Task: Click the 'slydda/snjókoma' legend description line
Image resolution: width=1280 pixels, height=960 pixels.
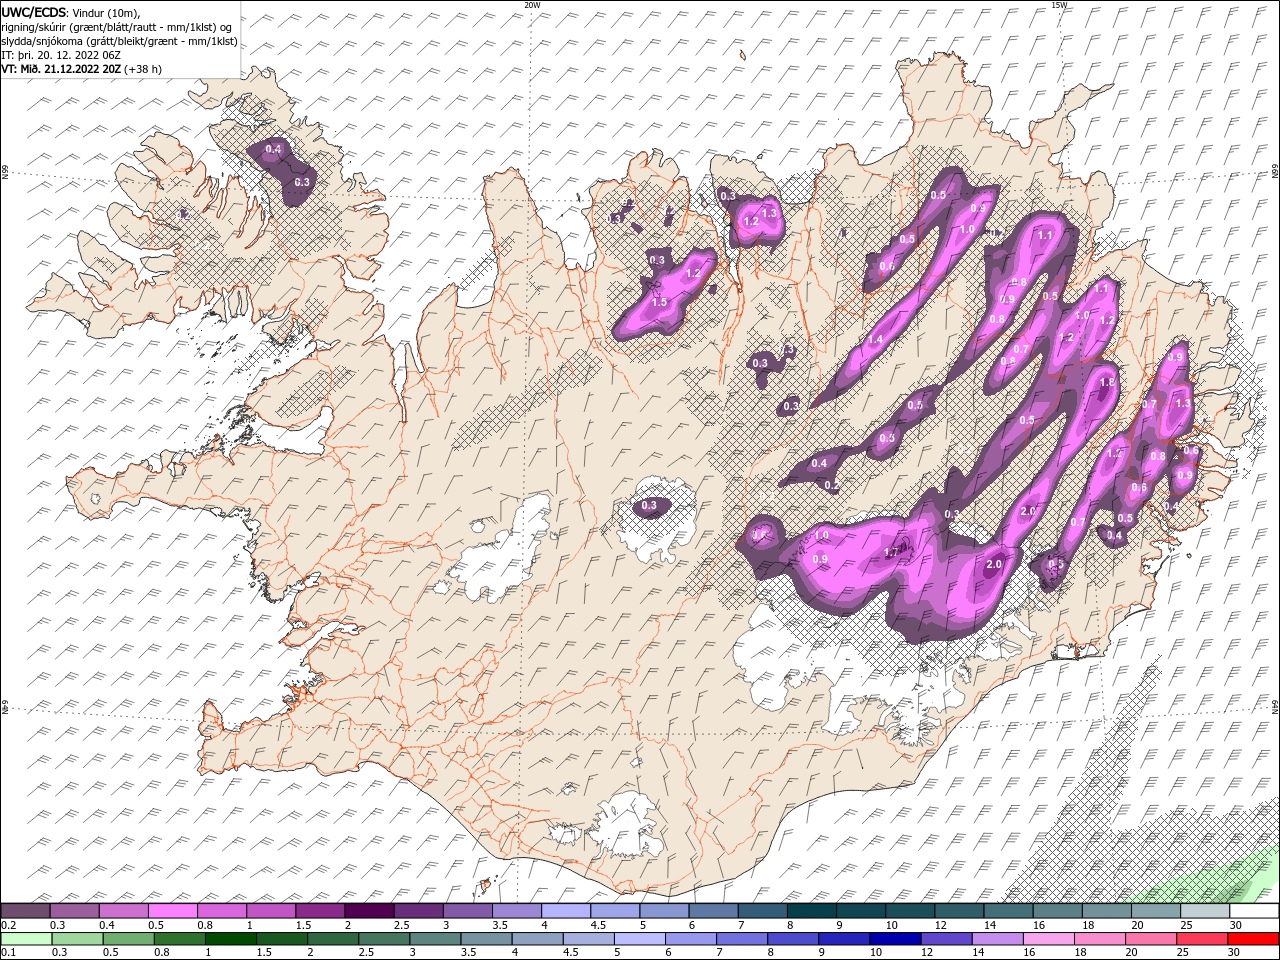Action: point(120,41)
